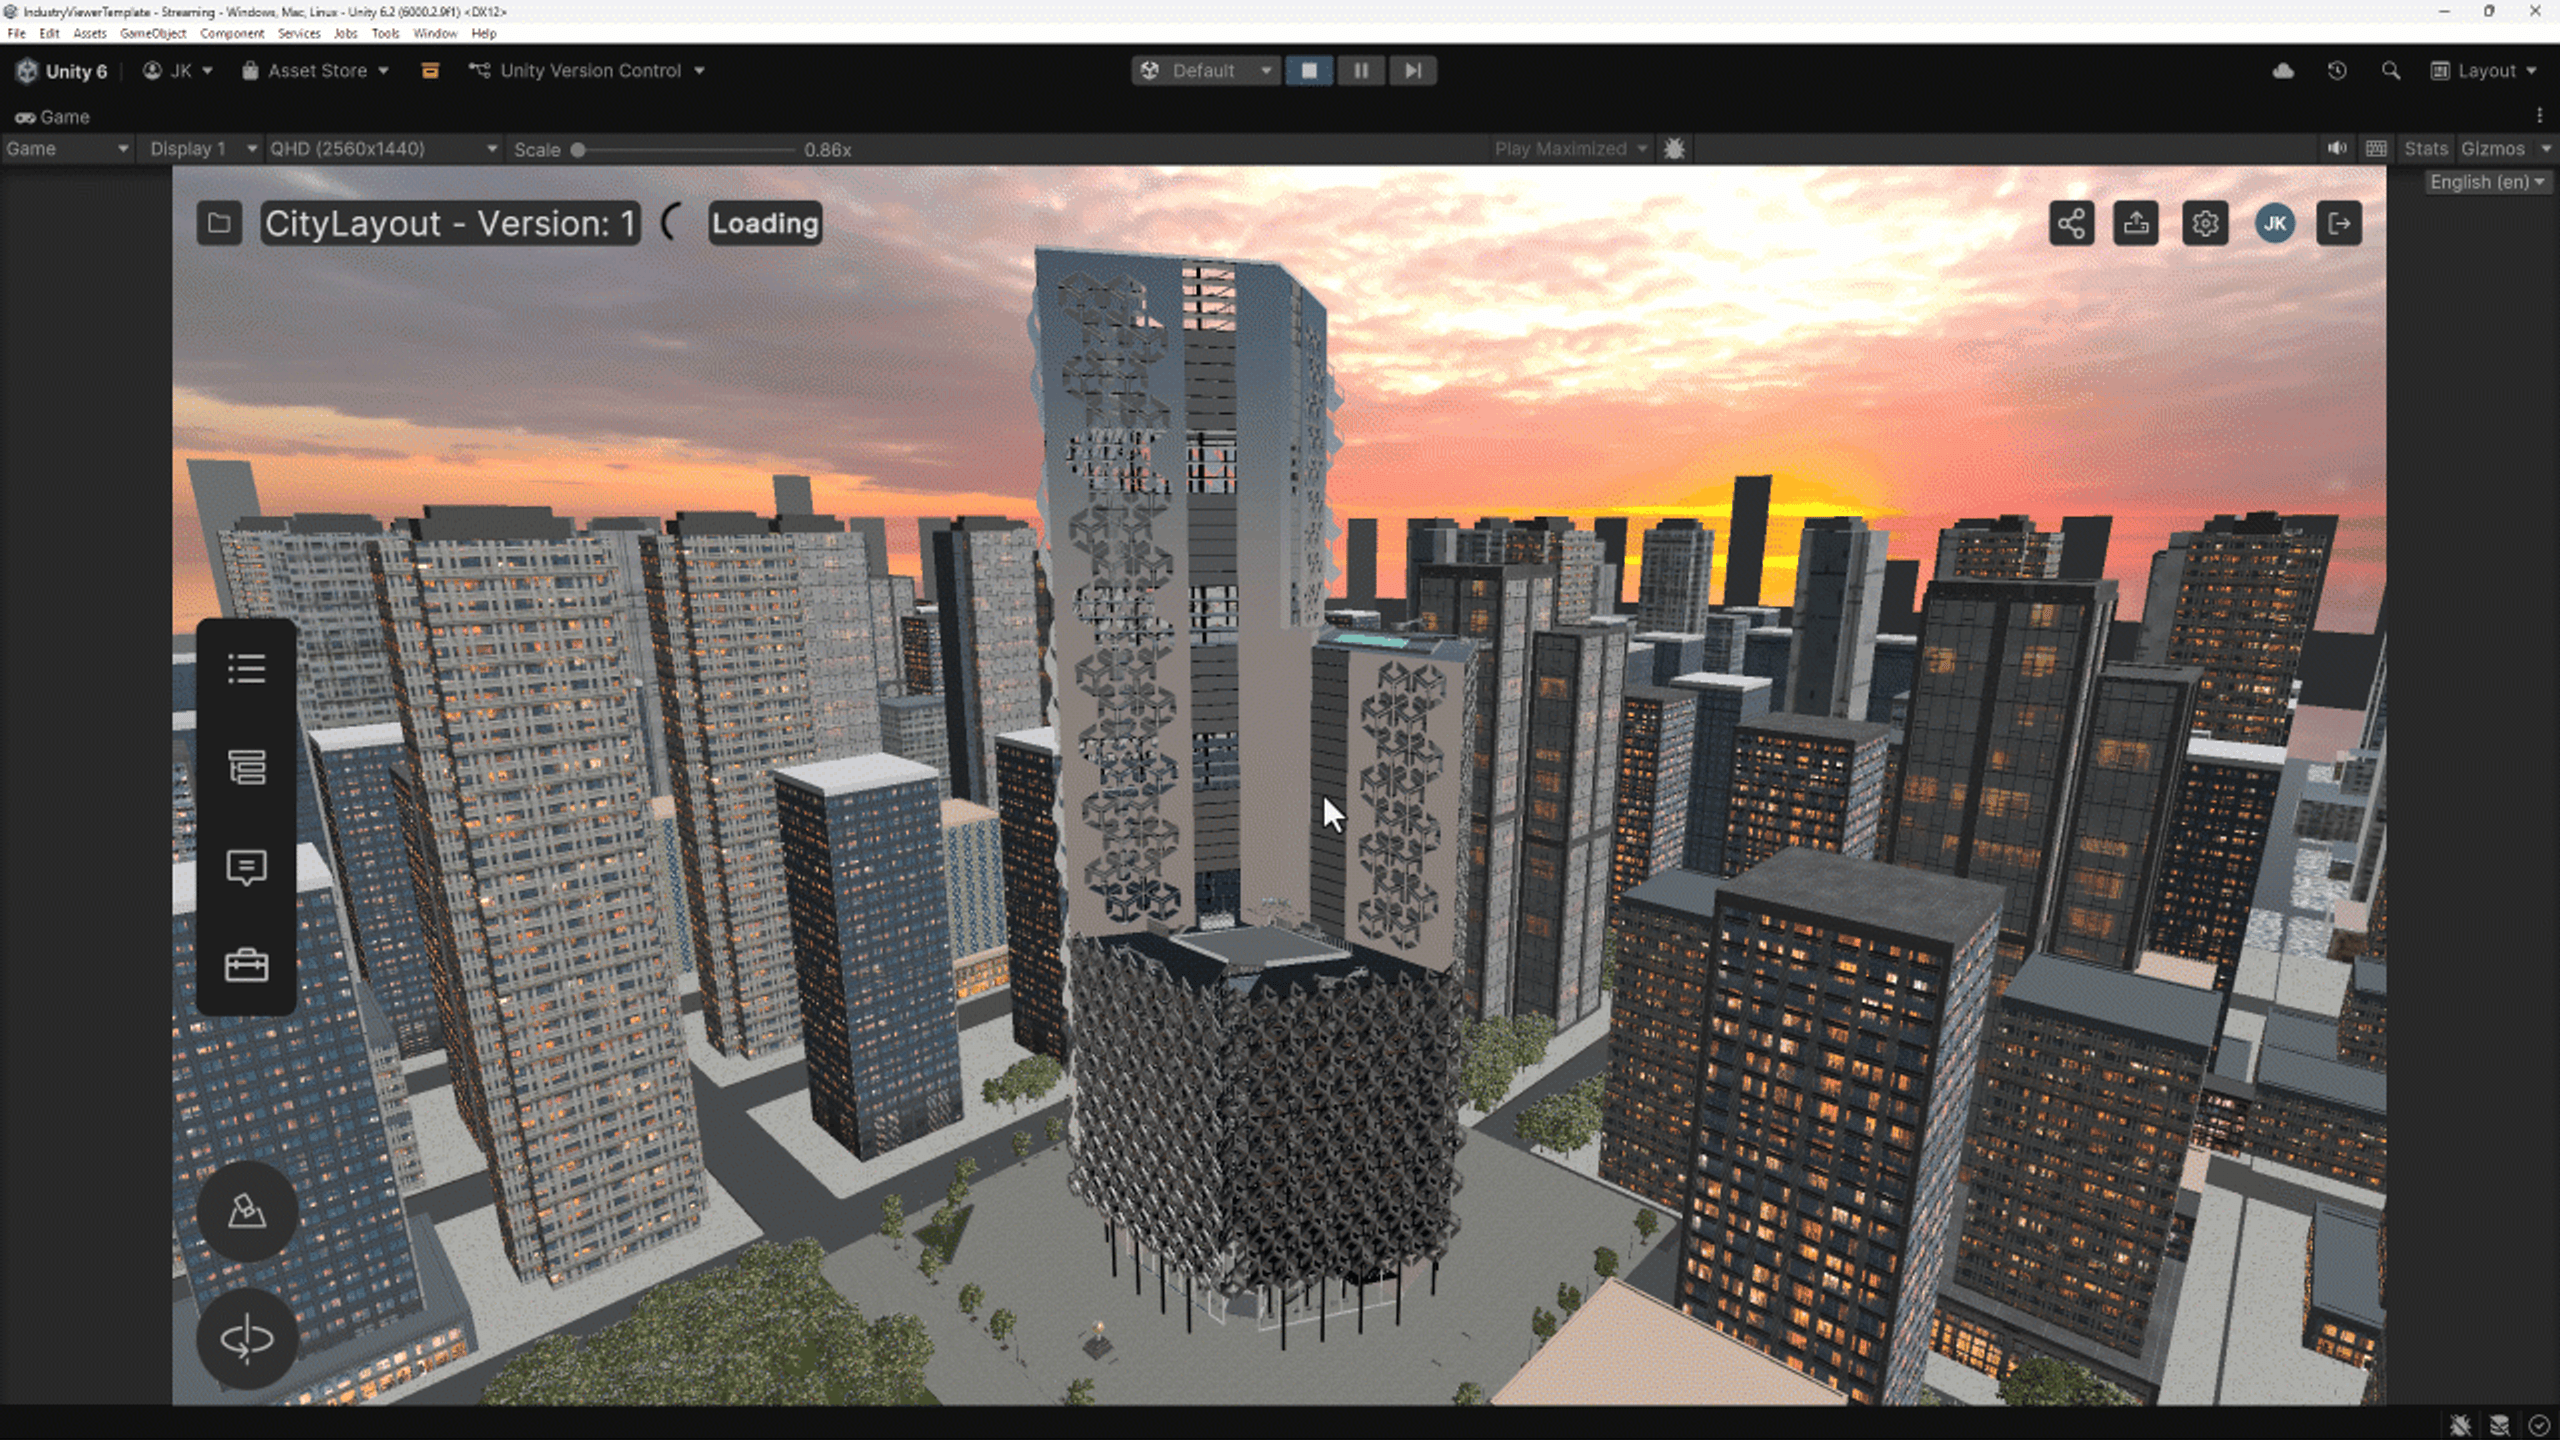The width and height of the screenshot is (2560, 1440).
Task: Open the bulleted list sidebar panel
Action: point(246,669)
